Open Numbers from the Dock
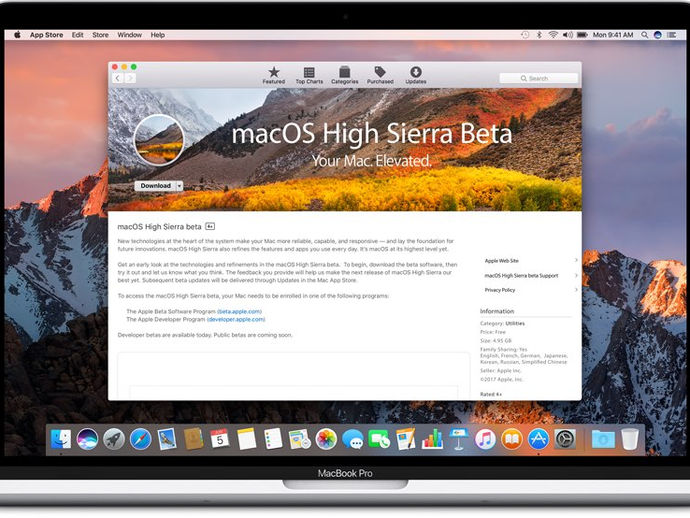The height and width of the screenshot is (518, 690). pyautogui.click(x=432, y=439)
